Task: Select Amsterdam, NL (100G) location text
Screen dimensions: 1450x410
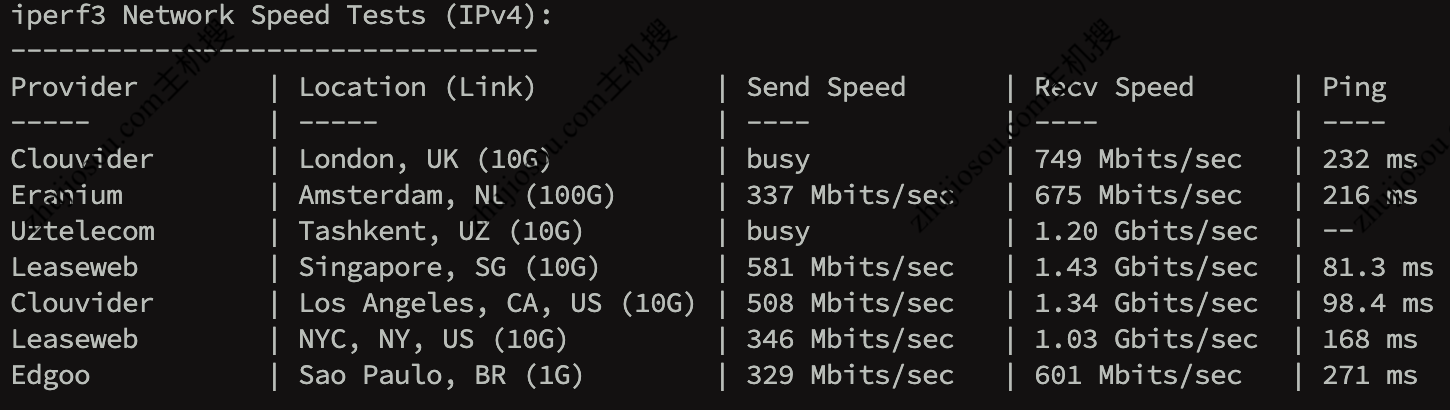Action: [x=457, y=196]
